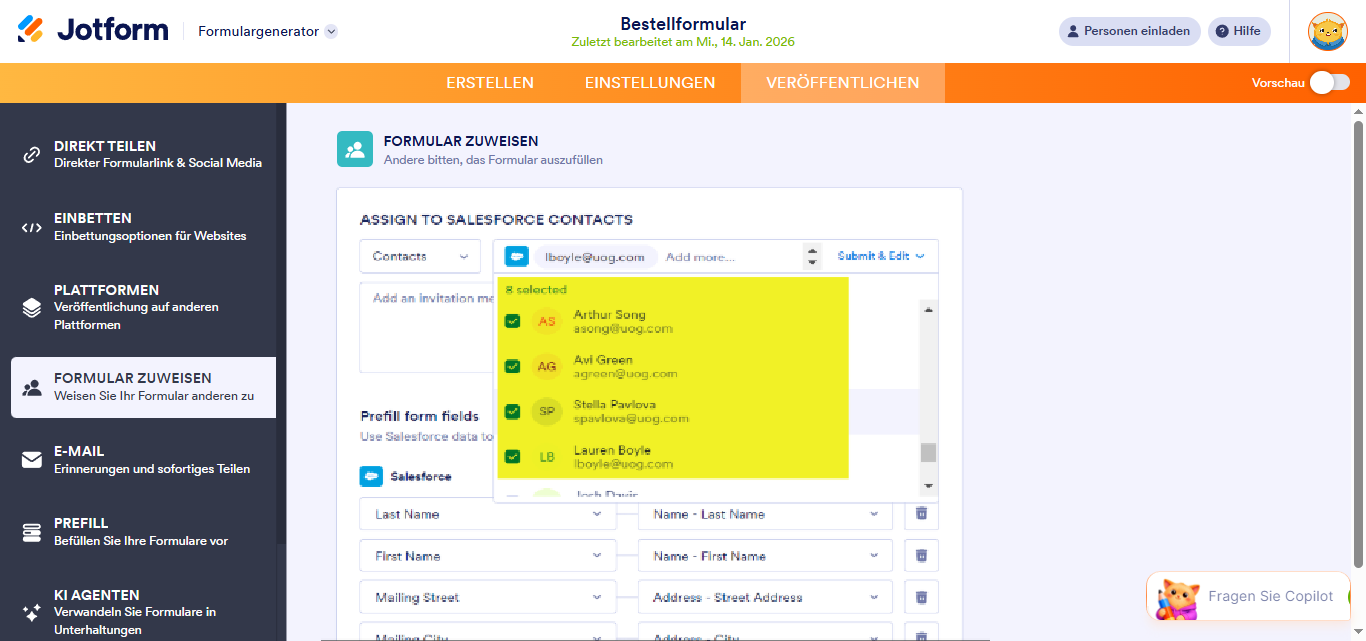Click Lauren Boyle's LB avatar

click(547, 457)
